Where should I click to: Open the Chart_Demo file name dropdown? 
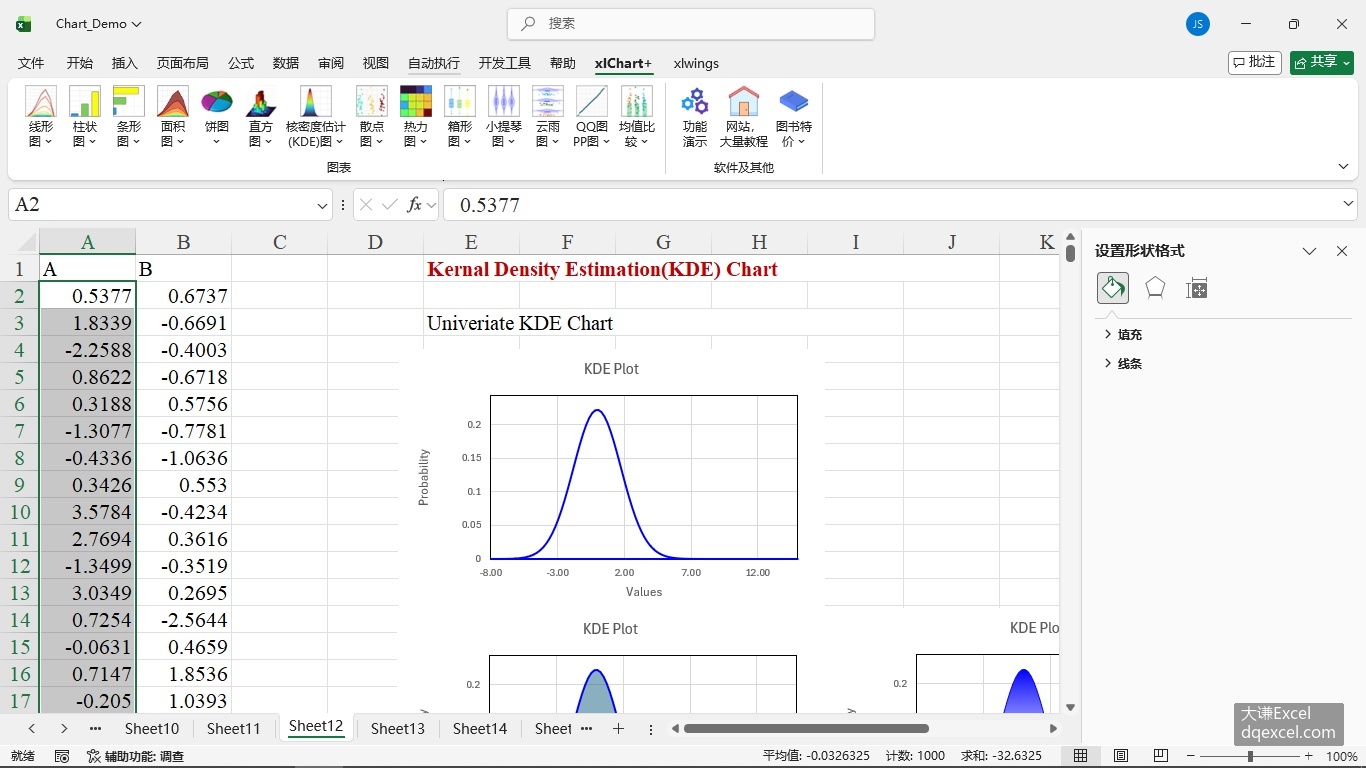pyautogui.click(x=99, y=24)
